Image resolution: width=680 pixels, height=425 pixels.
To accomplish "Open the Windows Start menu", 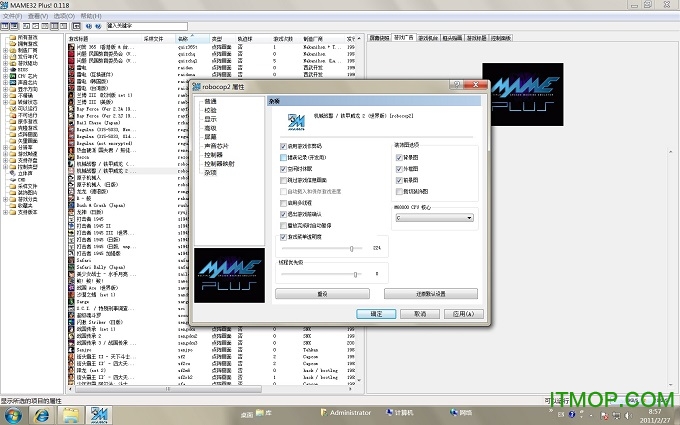I will tap(13, 415).
